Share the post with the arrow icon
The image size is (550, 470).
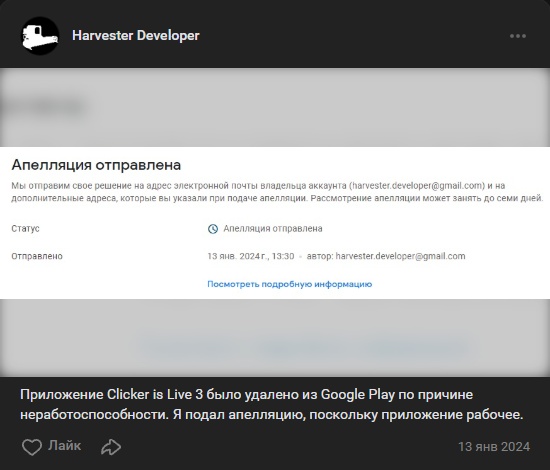(111, 447)
